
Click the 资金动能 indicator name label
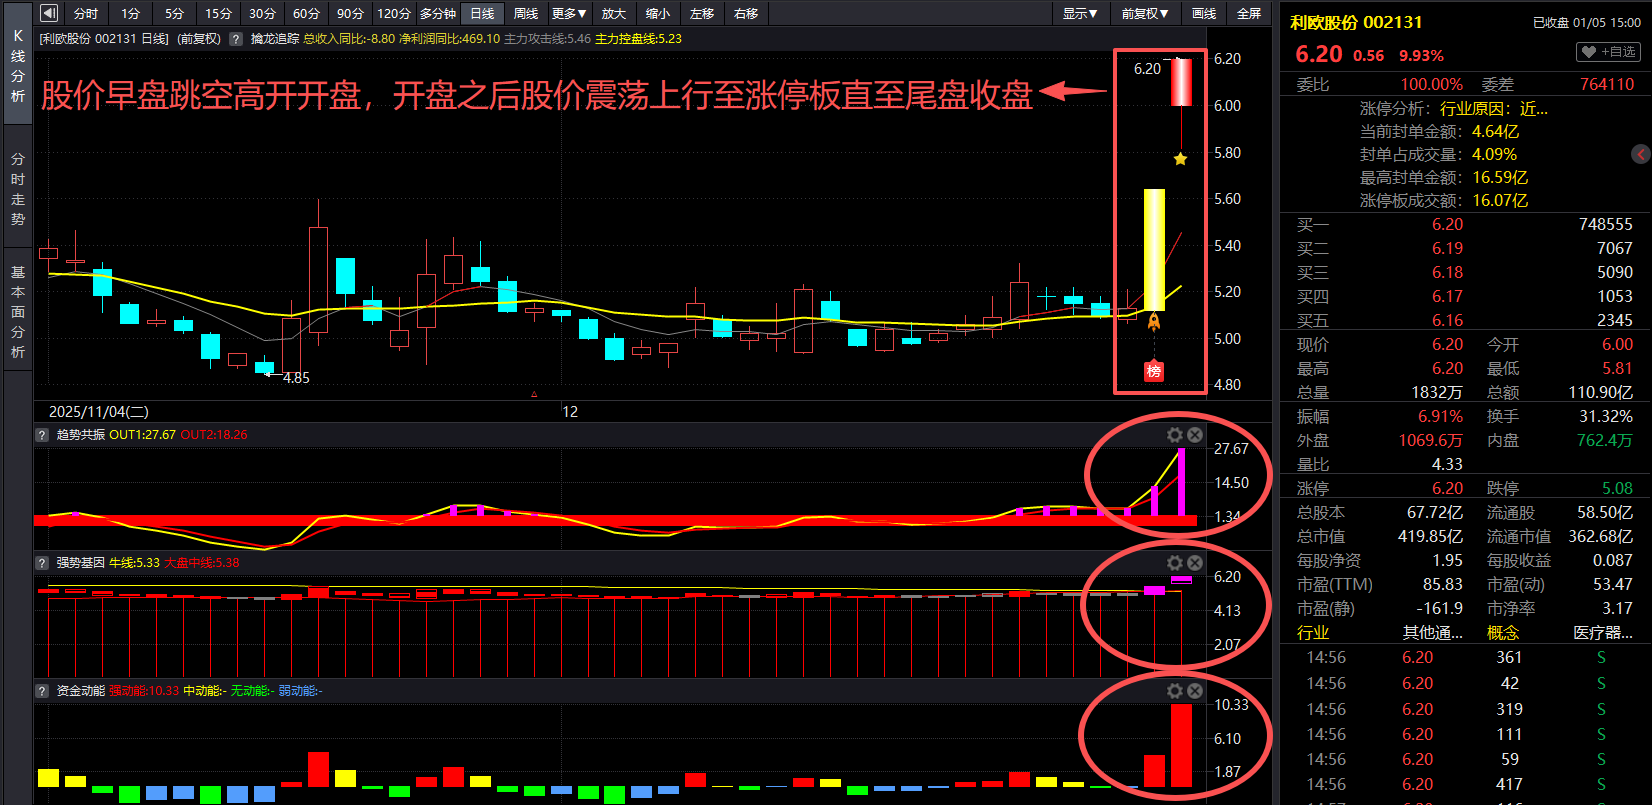click(x=81, y=691)
